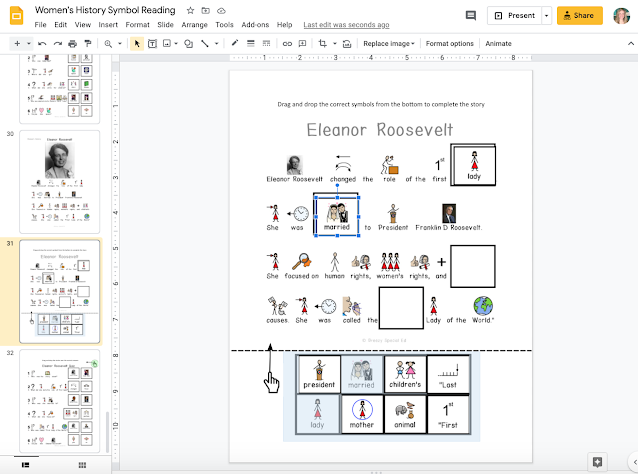Crop the selected image

(x=323, y=44)
